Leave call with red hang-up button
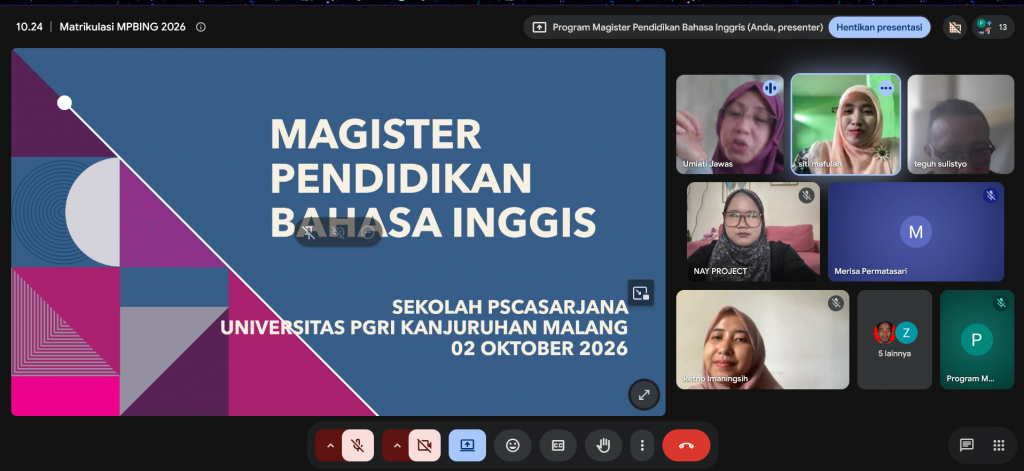The width and height of the screenshot is (1024, 471). (686, 446)
